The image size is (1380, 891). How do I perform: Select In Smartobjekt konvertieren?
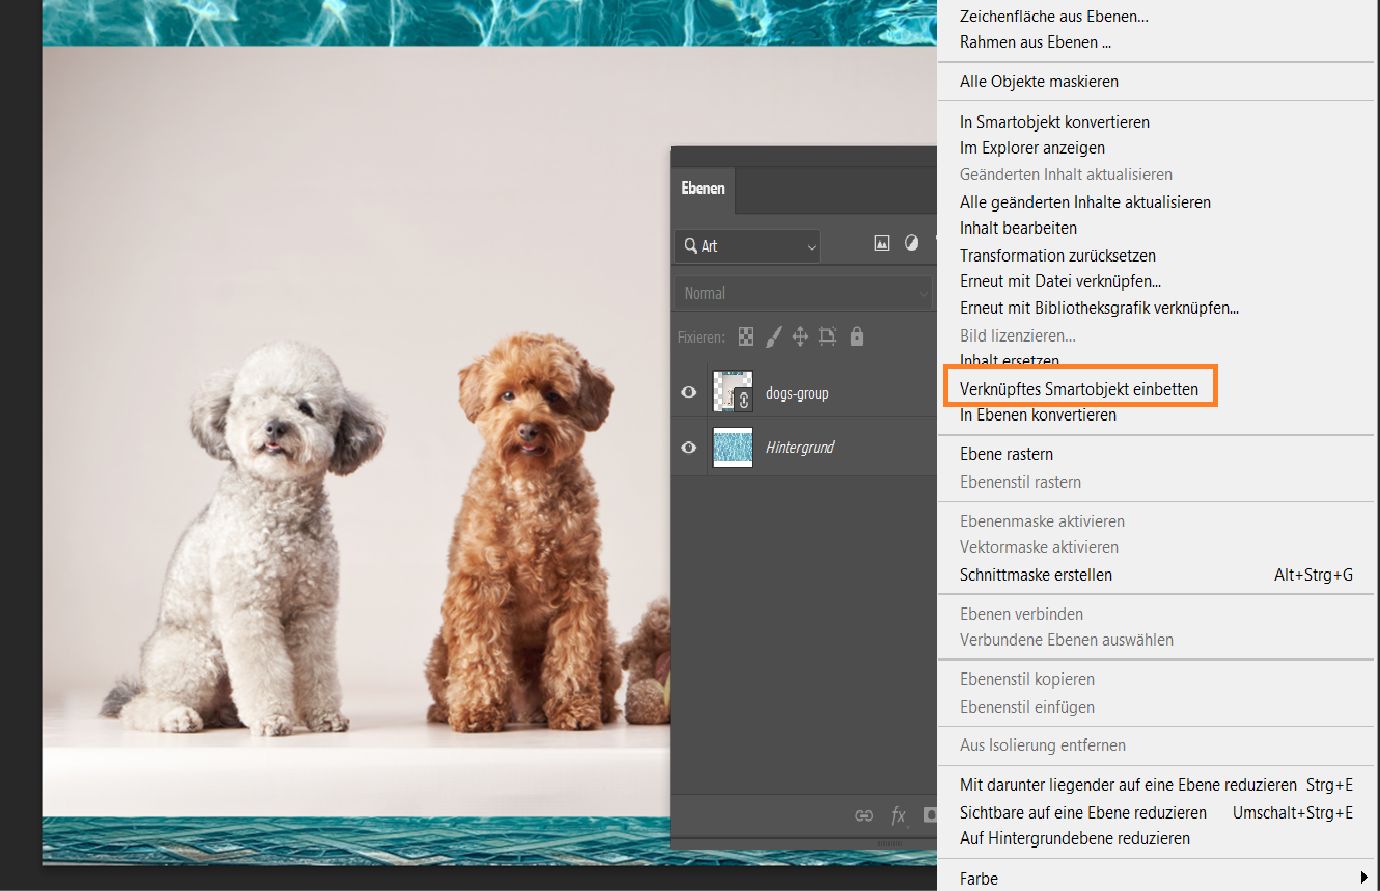[1055, 122]
